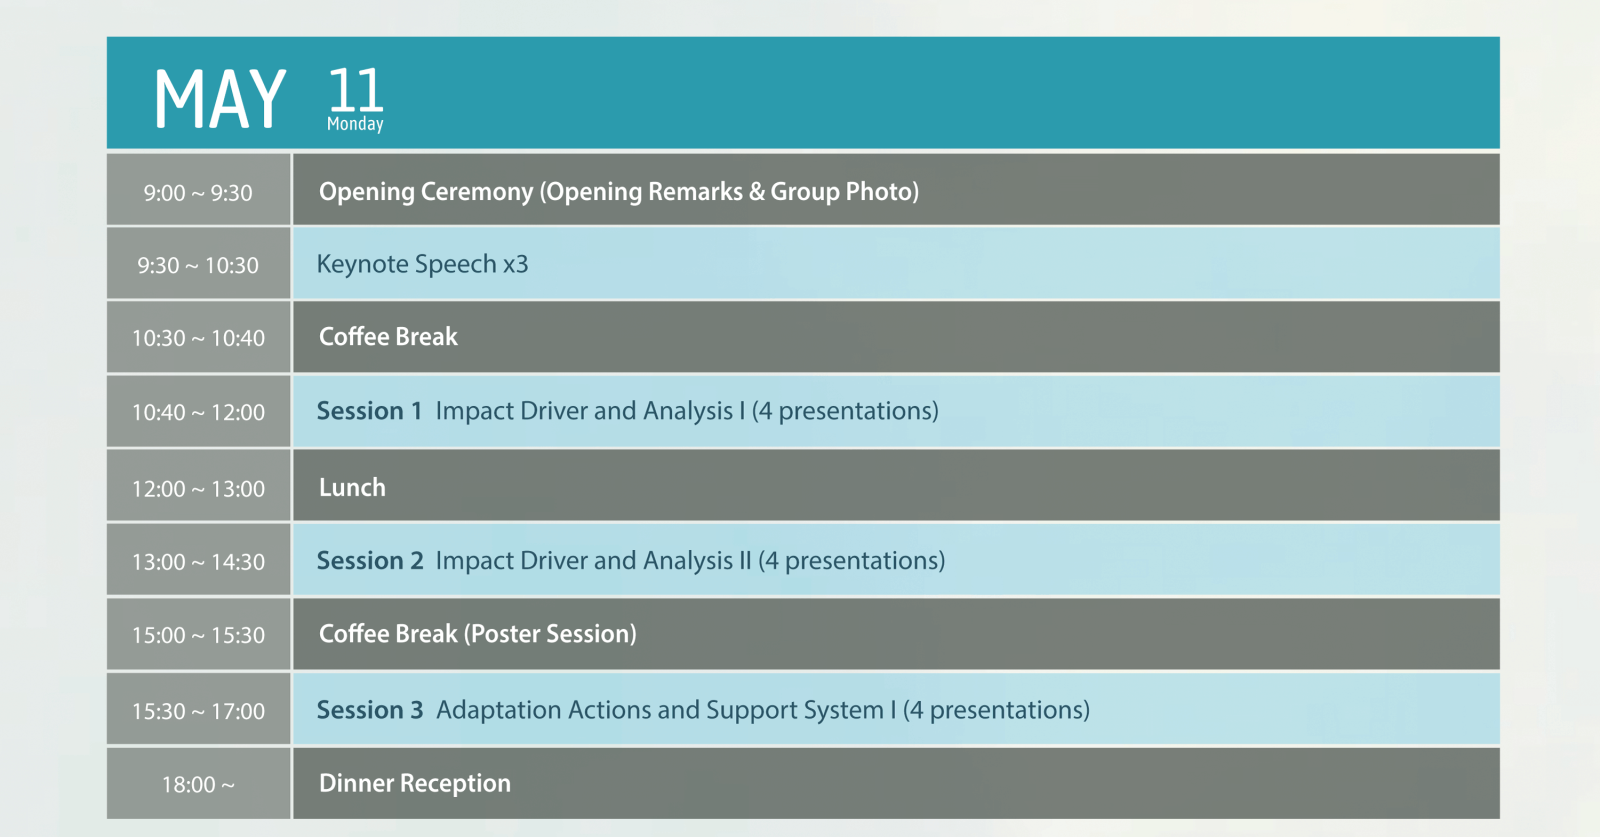Viewport: 1600px width, 837px height.
Task: Click the 15:00 ~ 15:30 time cell
Action: point(198,635)
